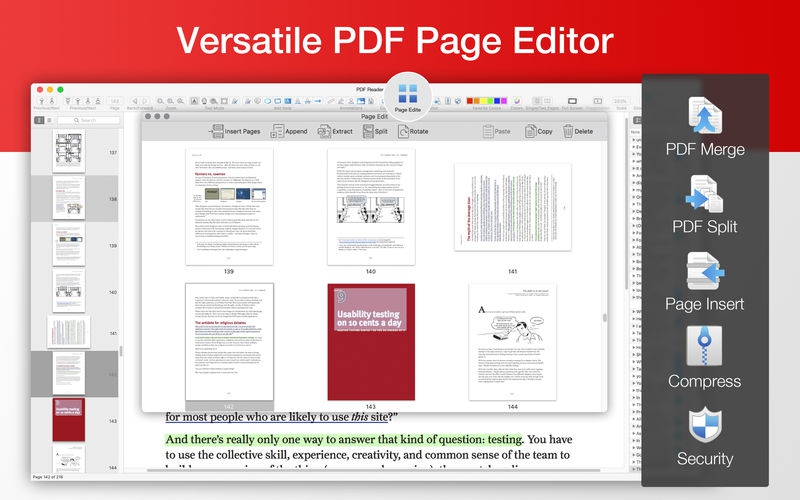Open the Page Edit tool in the toolbar
This screenshot has width=800, height=500.
(x=408, y=97)
